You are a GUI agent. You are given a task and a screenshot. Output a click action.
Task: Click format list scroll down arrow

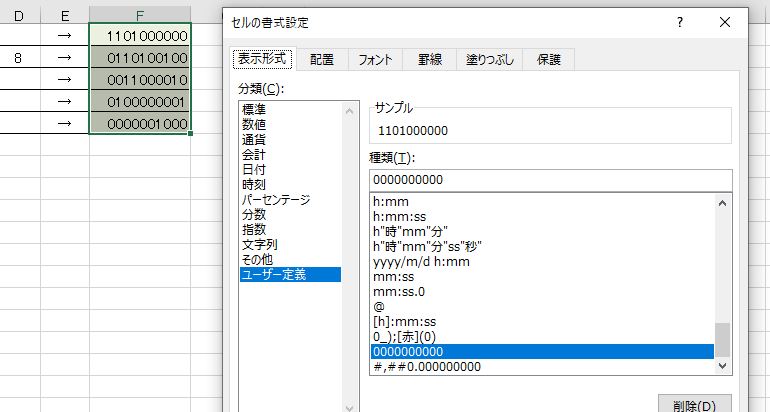pos(722,365)
